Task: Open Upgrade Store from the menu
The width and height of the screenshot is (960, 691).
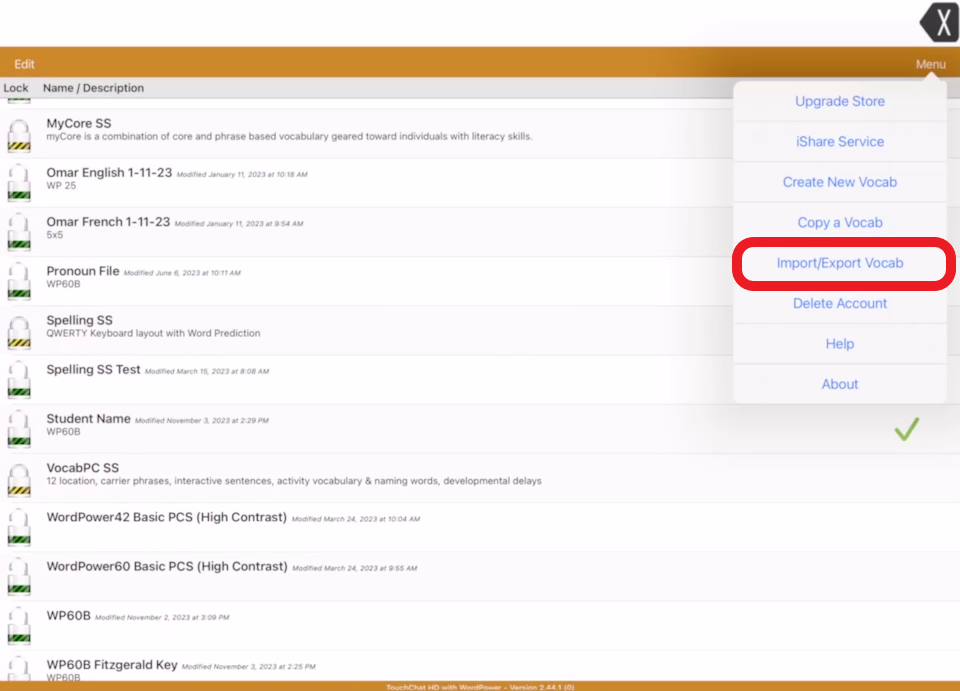Action: (839, 102)
